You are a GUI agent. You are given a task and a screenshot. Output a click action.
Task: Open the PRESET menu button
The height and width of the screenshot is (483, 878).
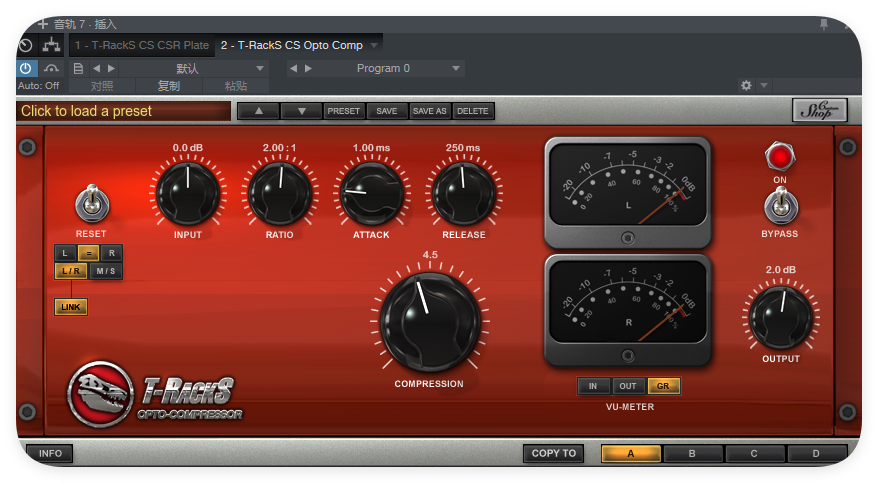coord(343,111)
